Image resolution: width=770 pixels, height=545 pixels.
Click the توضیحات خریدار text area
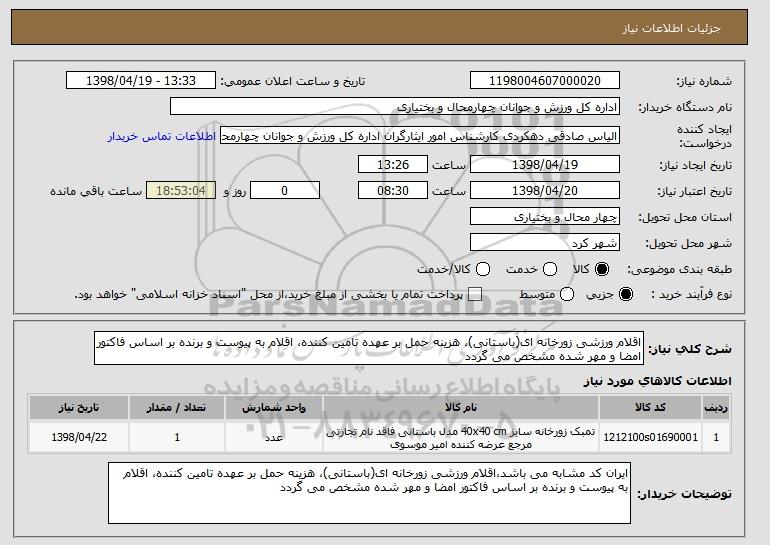369,493
